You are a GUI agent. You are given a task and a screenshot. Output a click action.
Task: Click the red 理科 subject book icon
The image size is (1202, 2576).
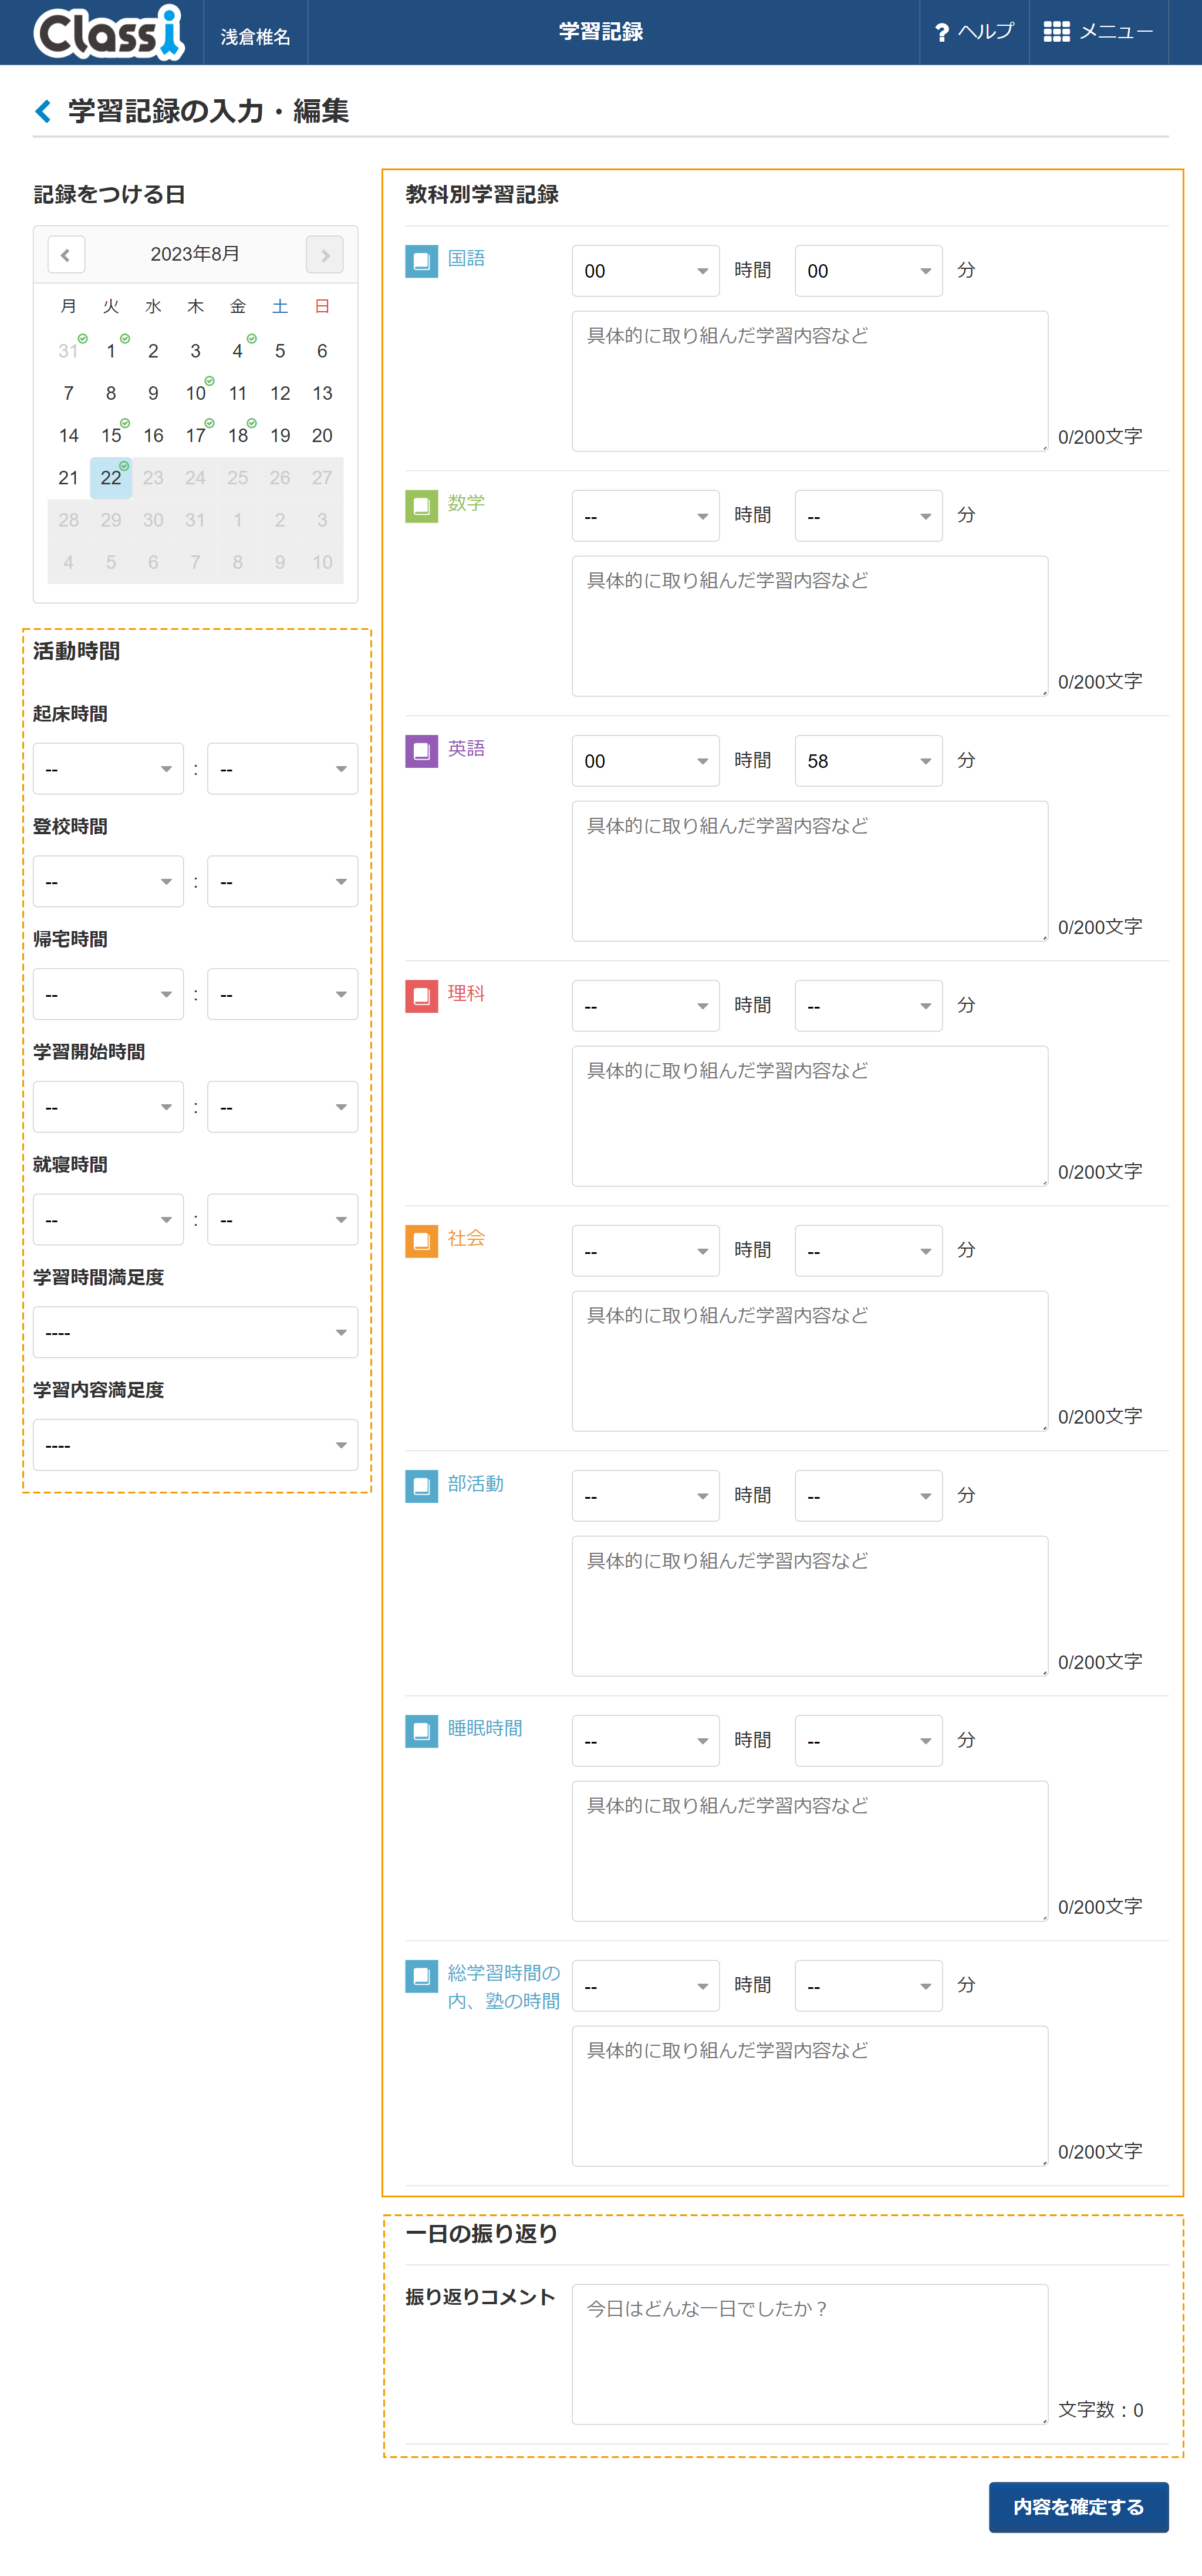click(421, 996)
